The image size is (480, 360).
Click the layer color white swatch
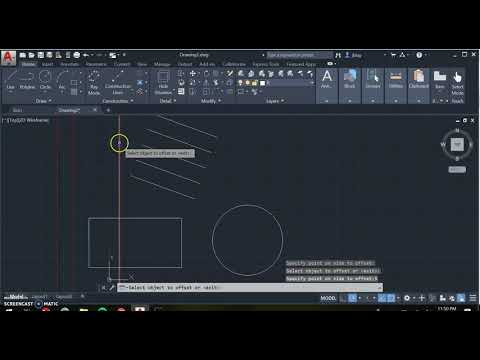click(x=262, y=83)
